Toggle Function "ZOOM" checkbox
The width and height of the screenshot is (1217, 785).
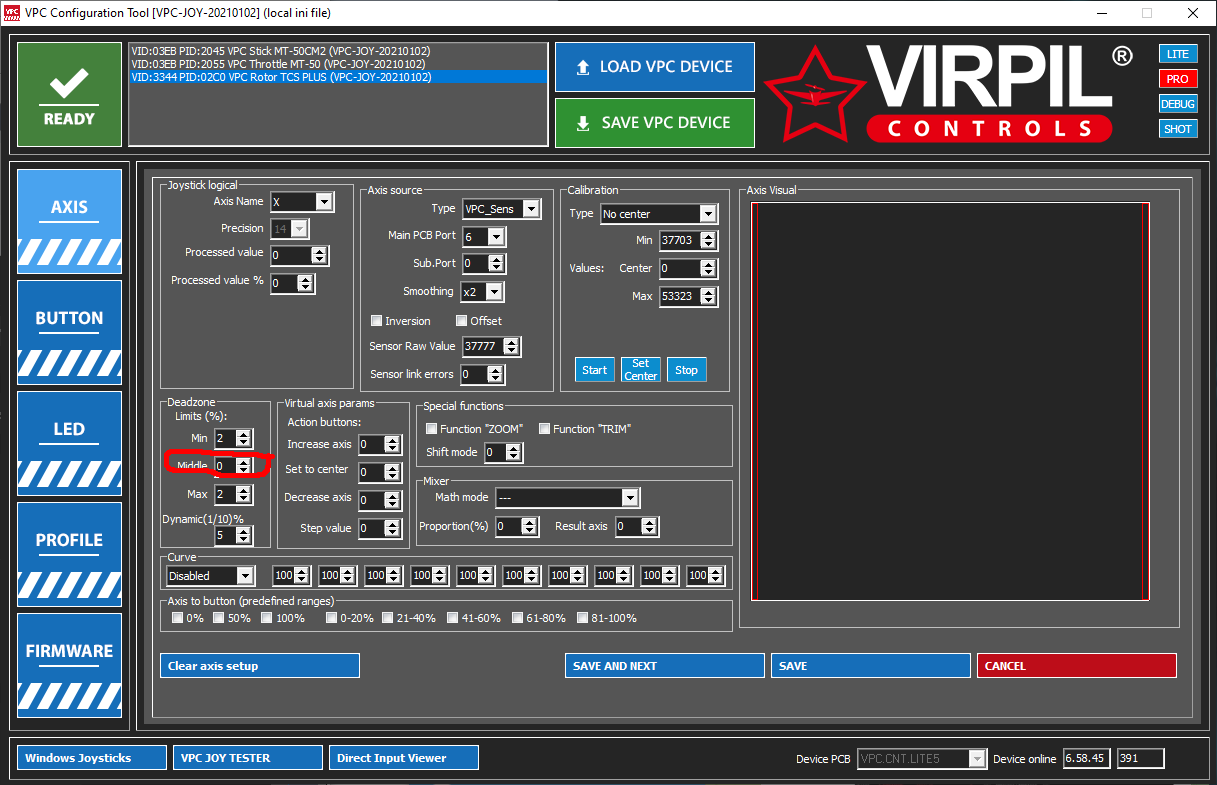tap(432, 429)
